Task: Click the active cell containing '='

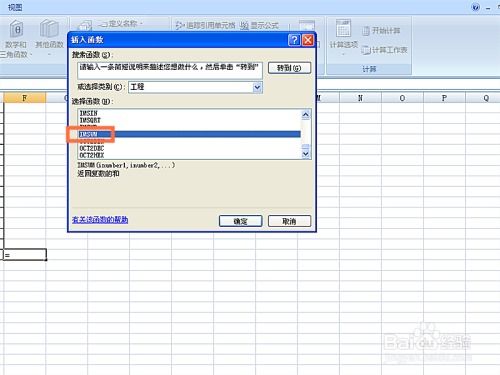Action: (25, 255)
